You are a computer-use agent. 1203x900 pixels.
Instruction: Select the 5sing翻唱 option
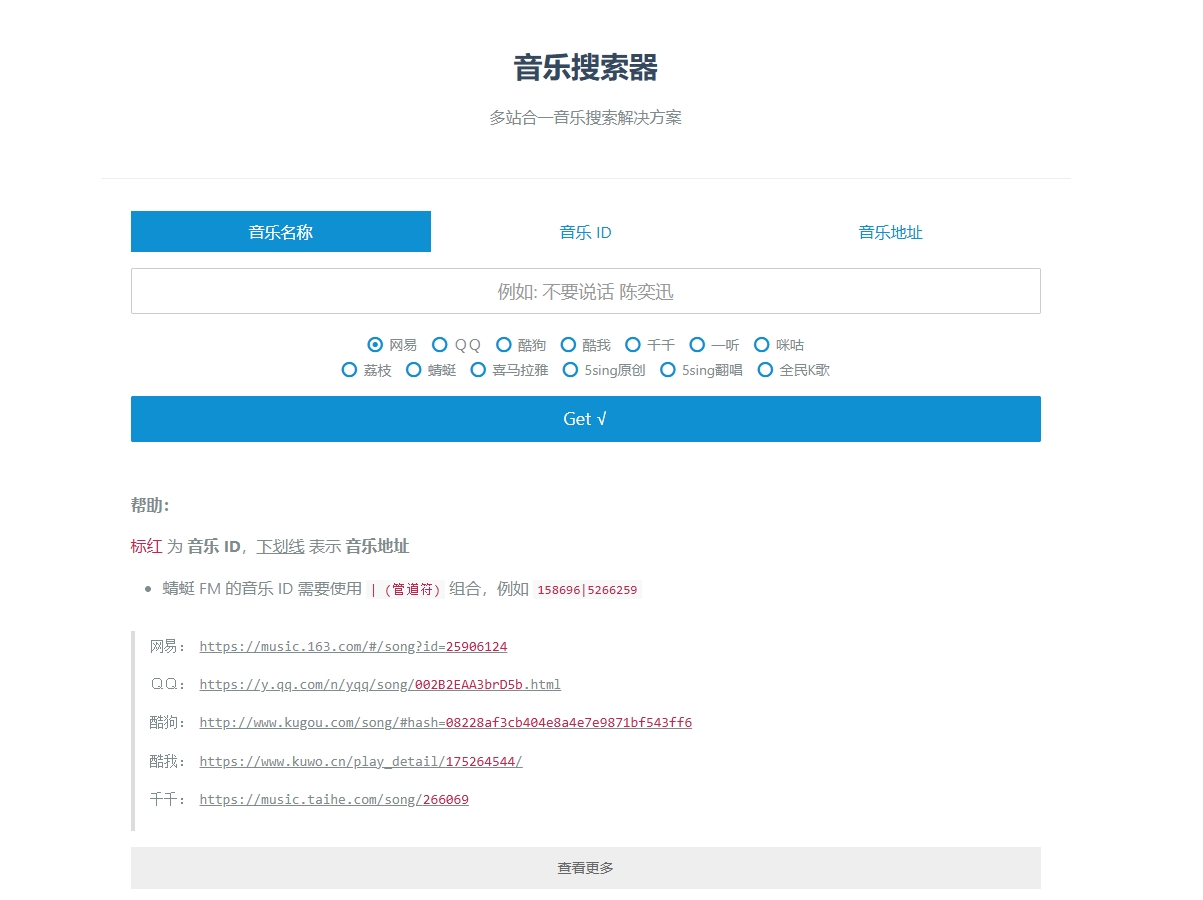tap(667, 369)
